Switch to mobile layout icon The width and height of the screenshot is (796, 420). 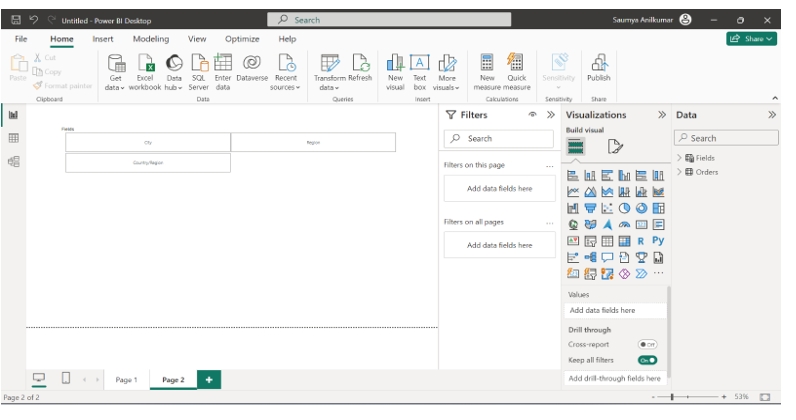(66, 378)
